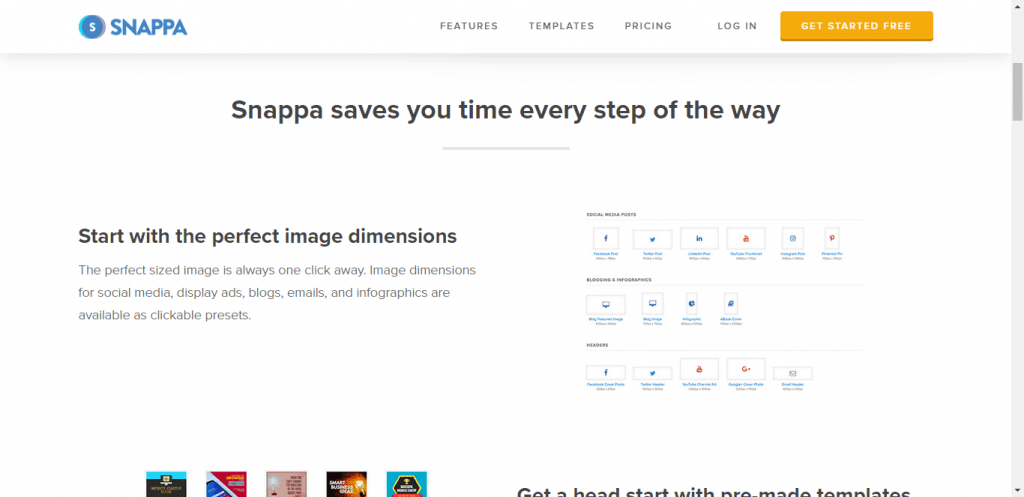The height and width of the screenshot is (497, 1024).
Task: Pick the Blog Image preset icon
Action: pos(652,304)
